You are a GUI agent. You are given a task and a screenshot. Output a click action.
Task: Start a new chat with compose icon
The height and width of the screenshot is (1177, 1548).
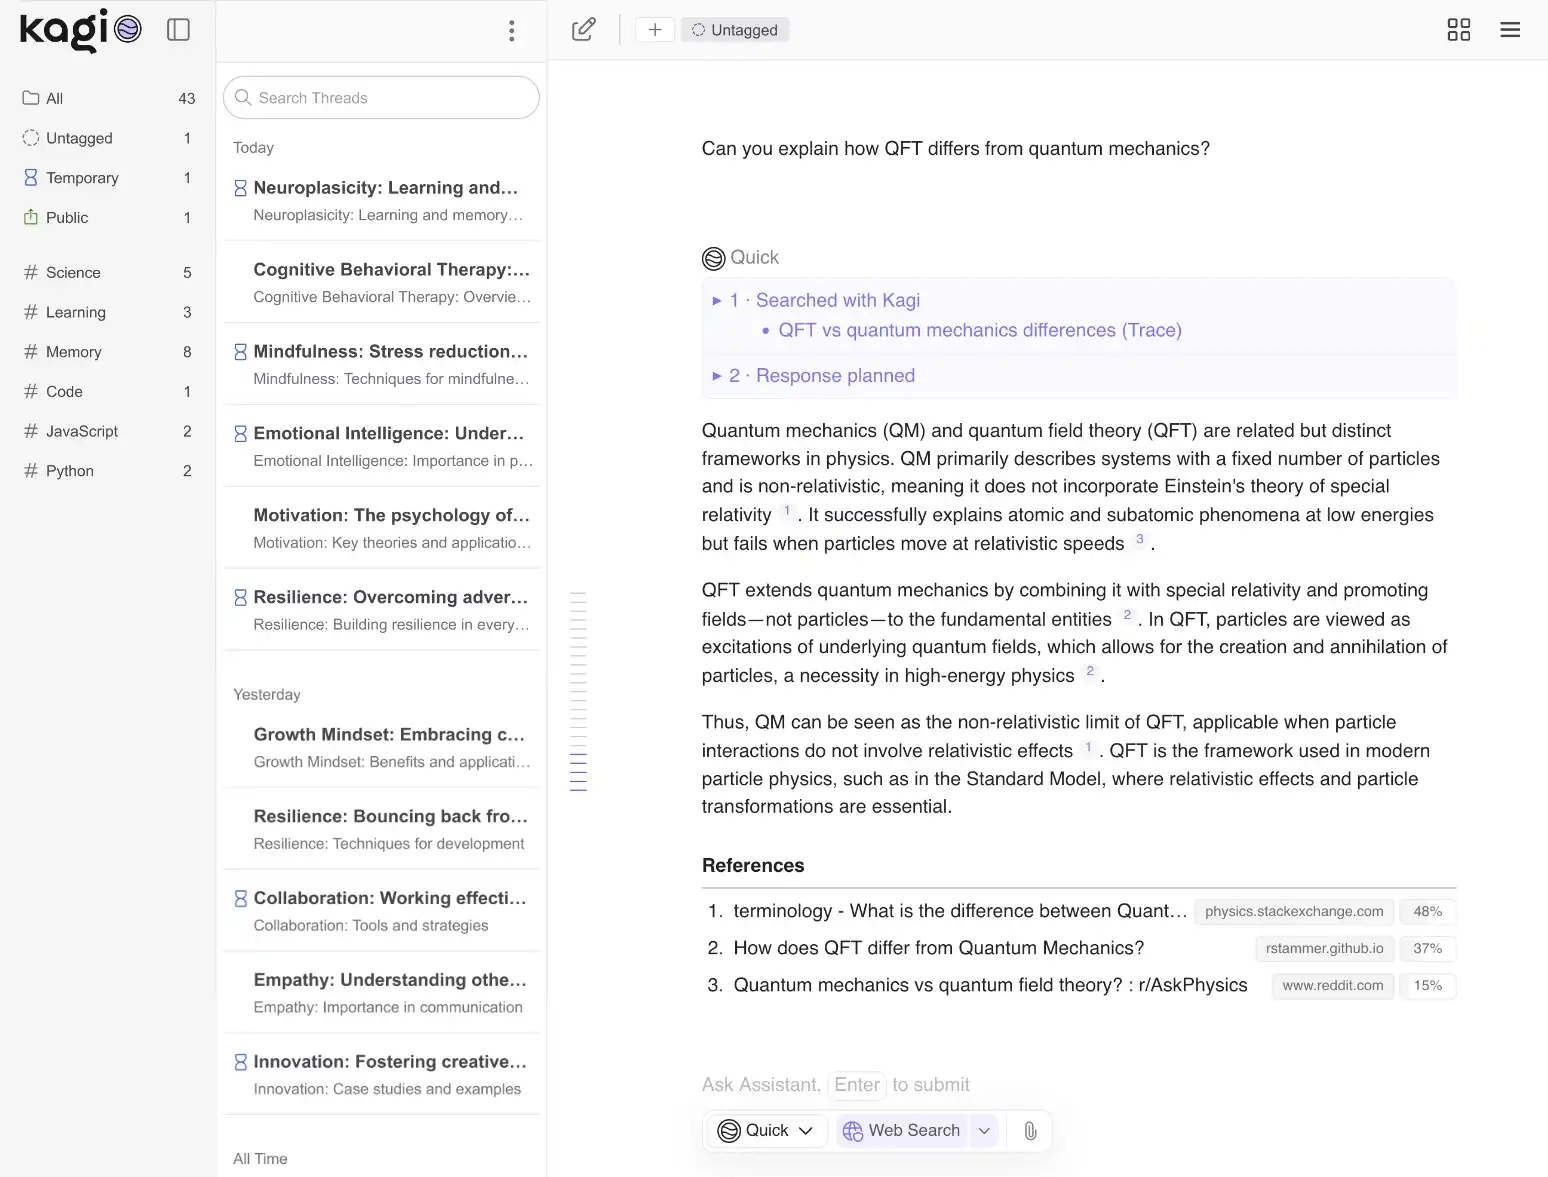583,30
